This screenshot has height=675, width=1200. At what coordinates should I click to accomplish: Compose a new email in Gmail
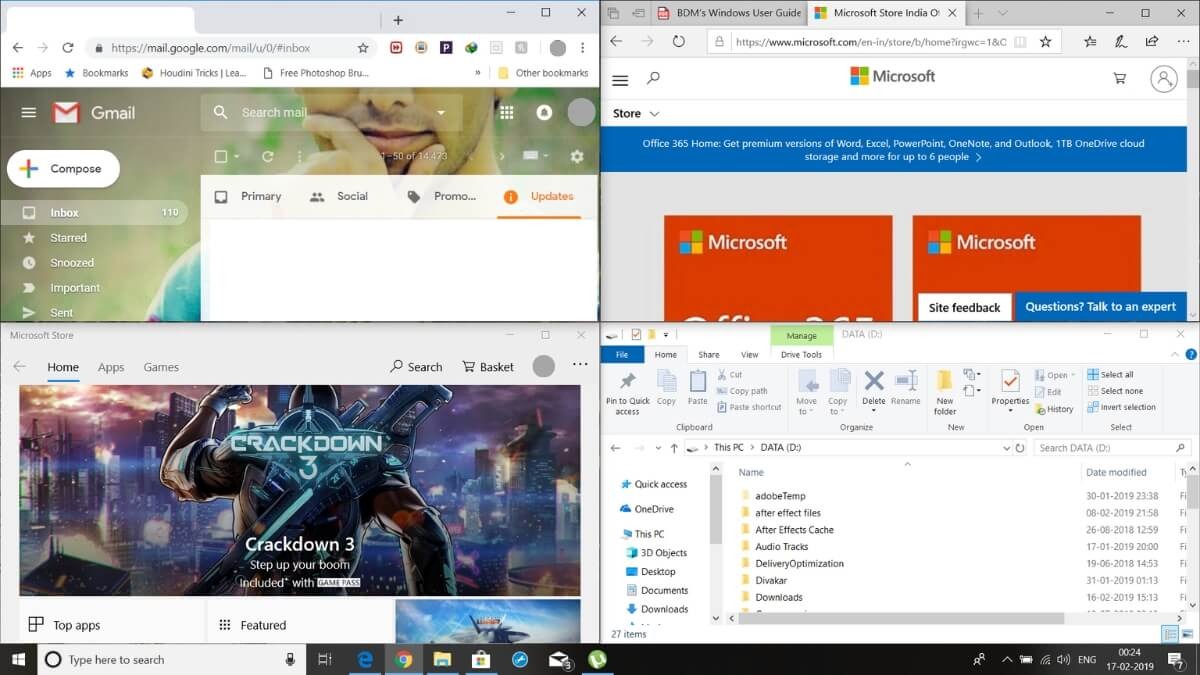coord(63,169)
